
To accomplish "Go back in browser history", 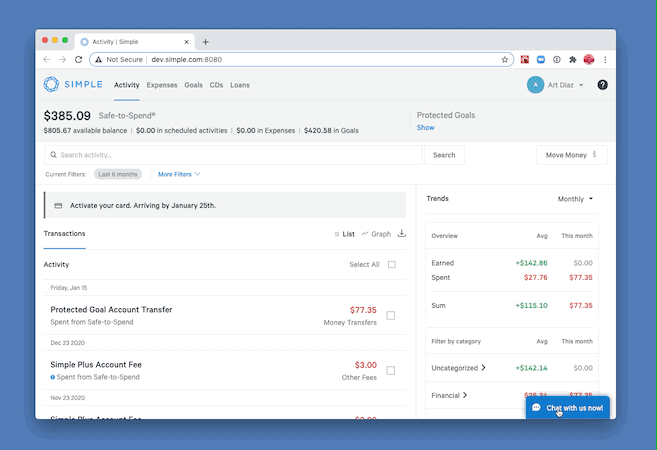I will pyautogui.click(x=47, y=59).
